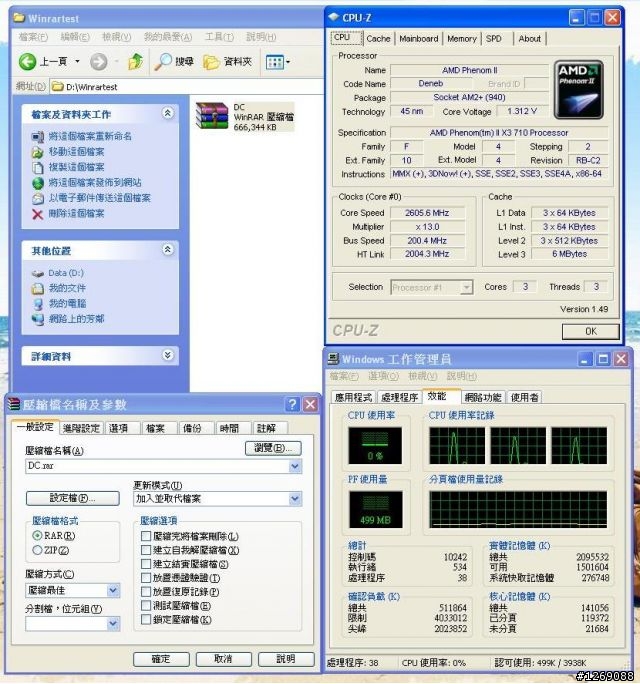Screen dimensions: 640x684
Task: Click Help button in WinRAR dialog
Action: coord(286,659)
